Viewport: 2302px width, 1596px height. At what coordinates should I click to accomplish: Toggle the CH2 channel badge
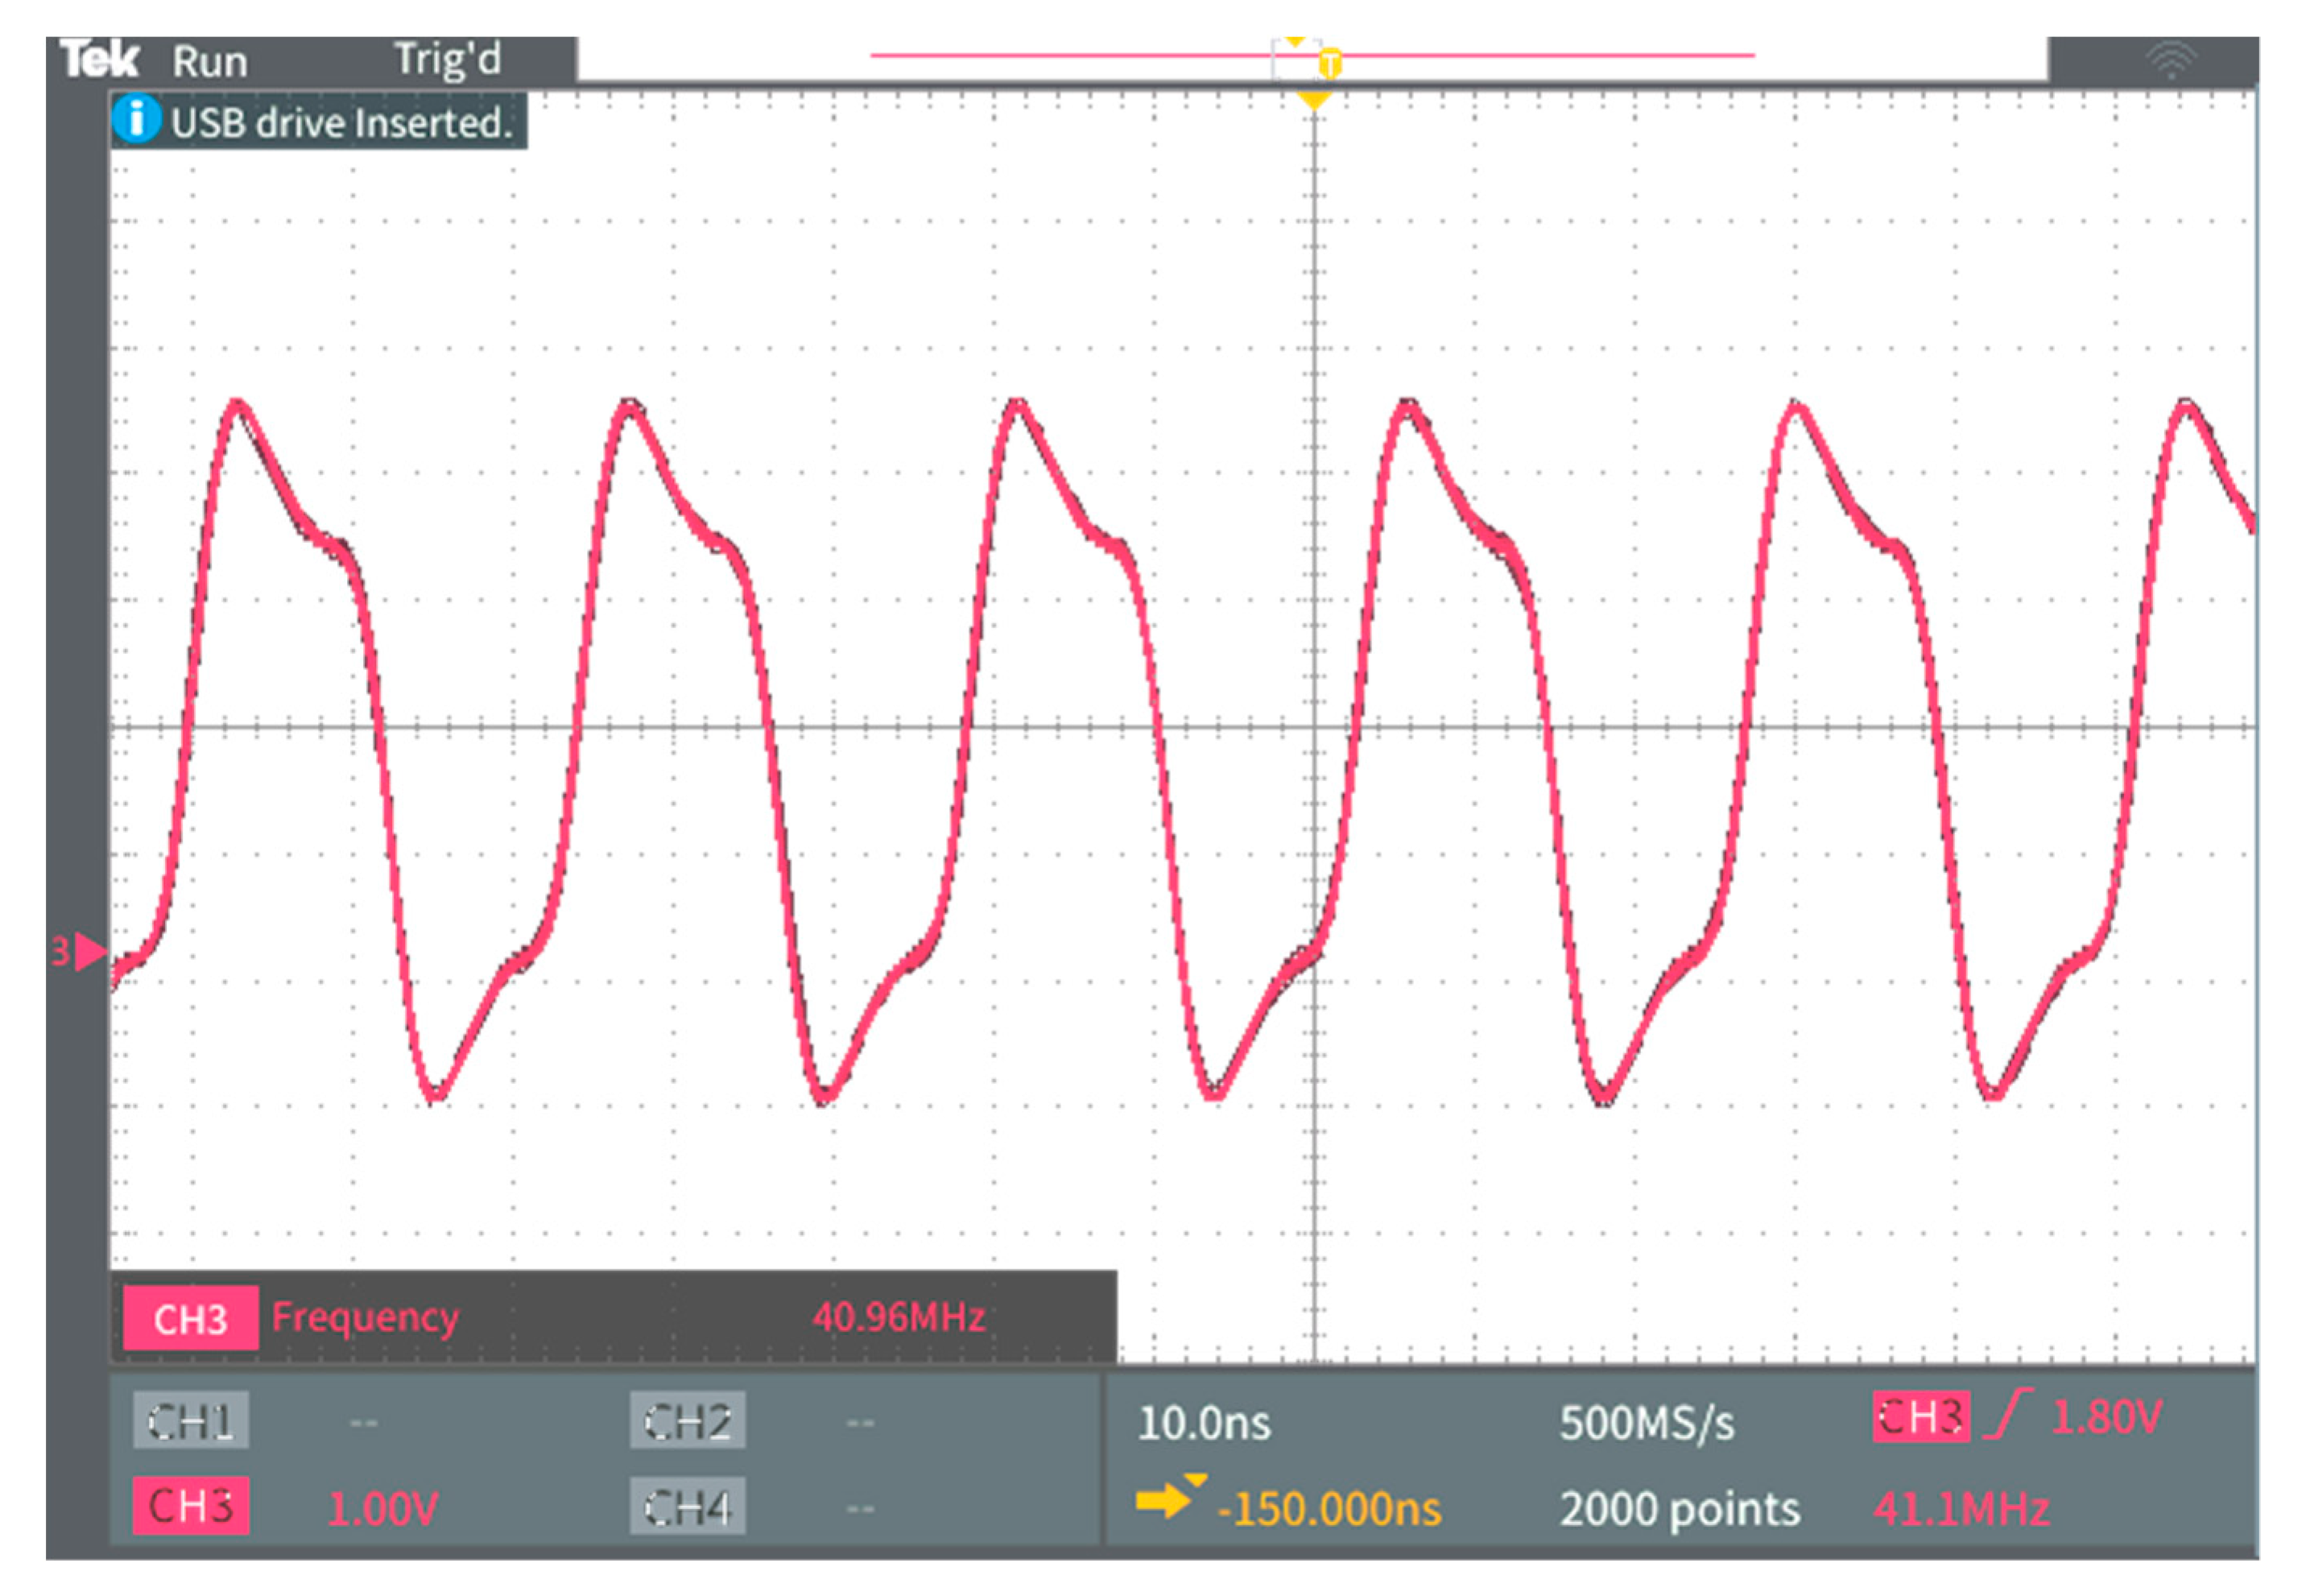(687, 1420)
